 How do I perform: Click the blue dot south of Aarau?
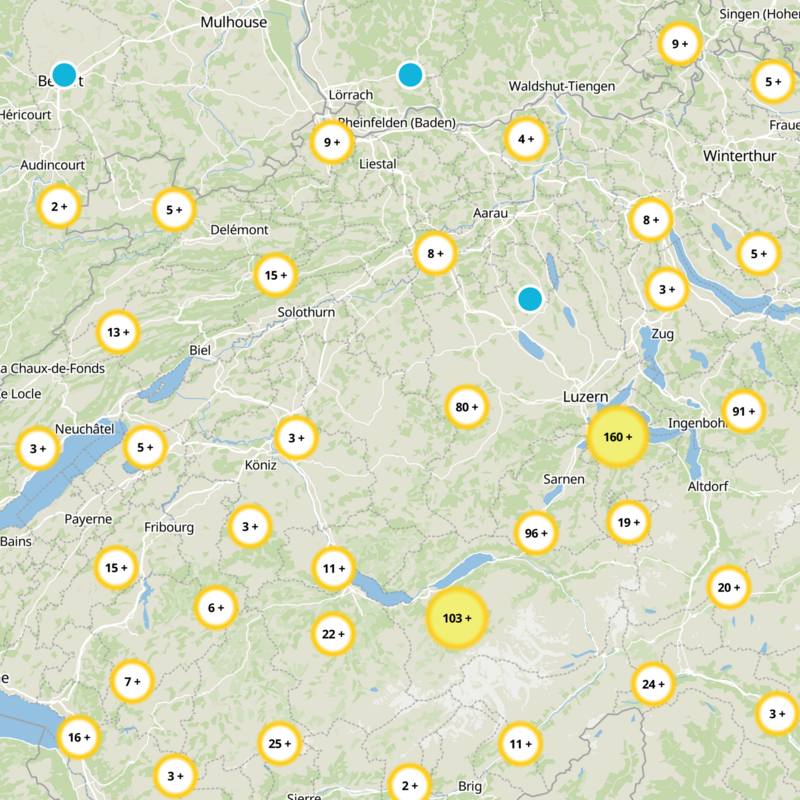(529, 298)
